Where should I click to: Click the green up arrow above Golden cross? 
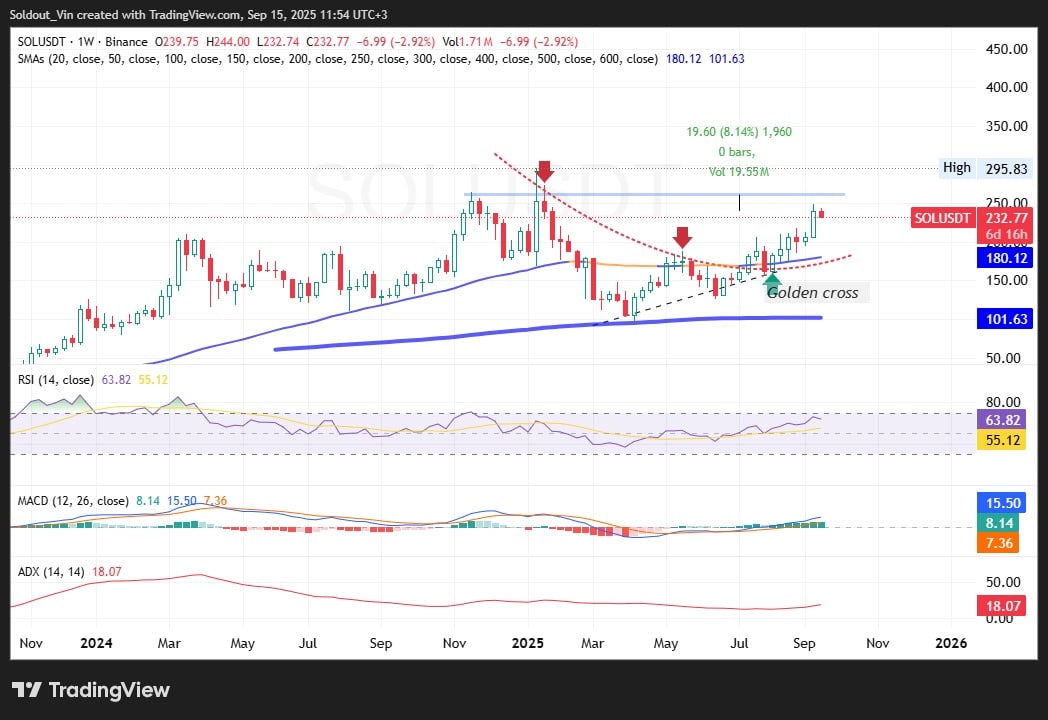[x=772, y=280]
